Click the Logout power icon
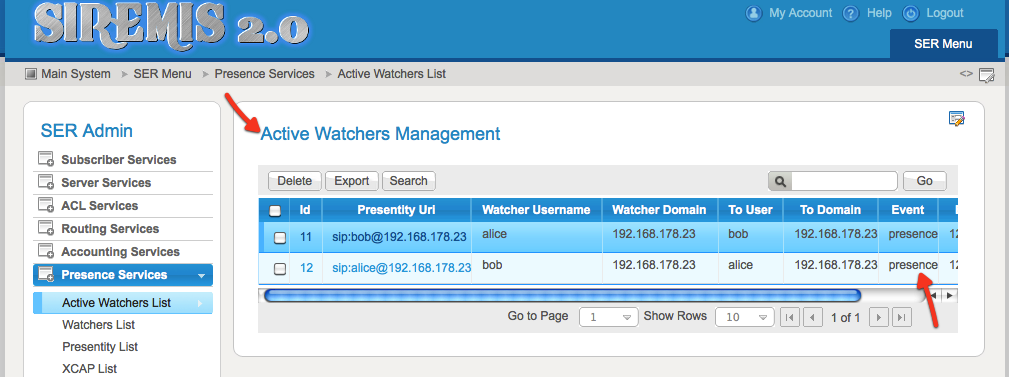 [911, 14]
